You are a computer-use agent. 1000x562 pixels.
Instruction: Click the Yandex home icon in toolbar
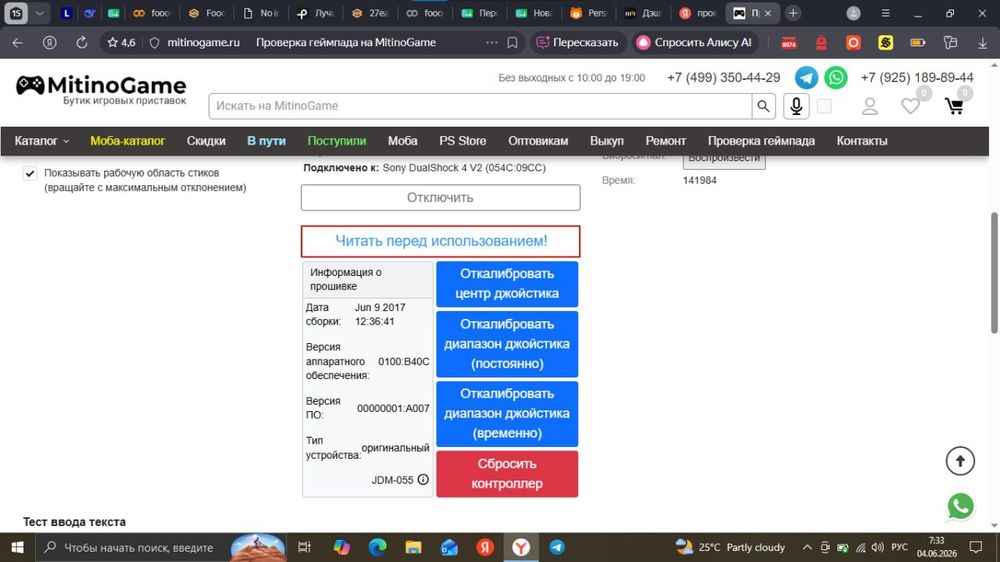coord(49,43)
